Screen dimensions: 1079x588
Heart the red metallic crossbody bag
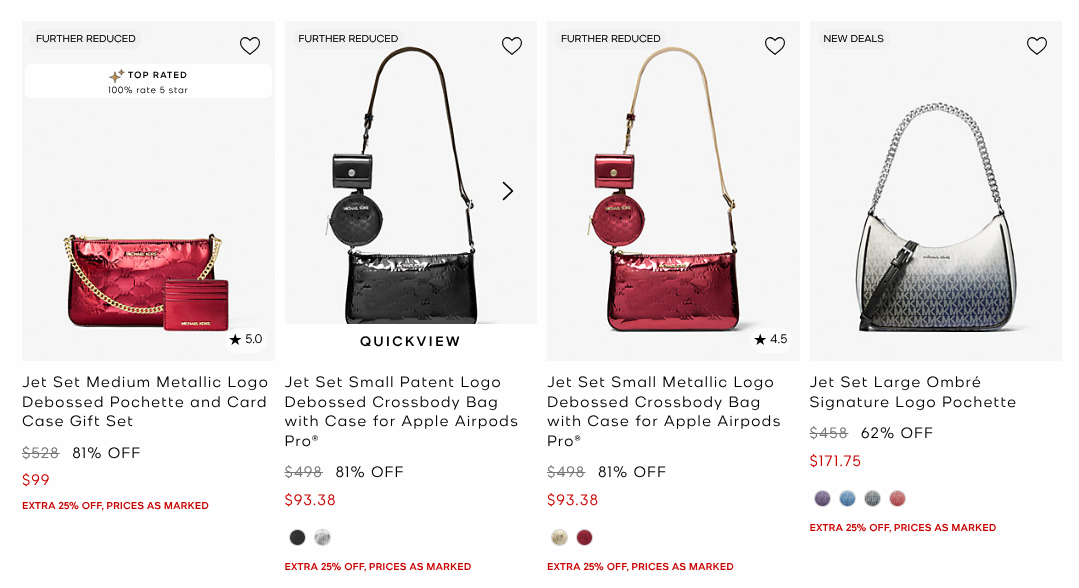(x=774, y=45)
